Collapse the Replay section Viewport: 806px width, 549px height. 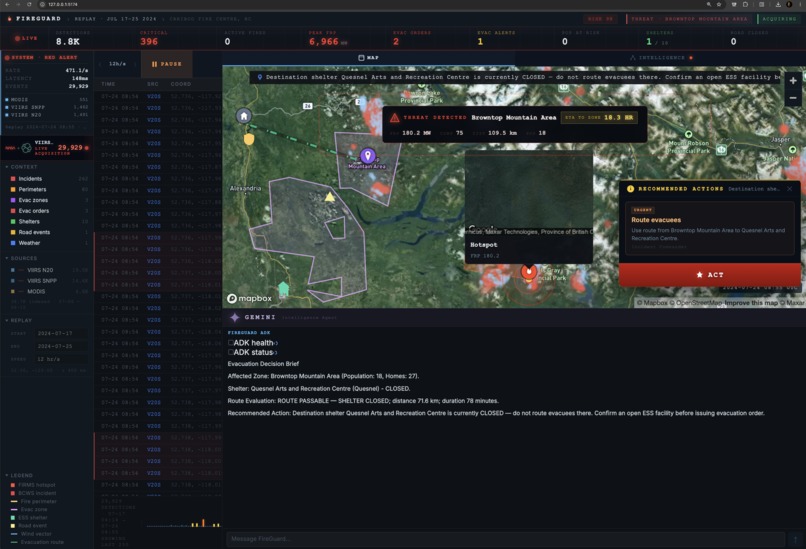19,320
